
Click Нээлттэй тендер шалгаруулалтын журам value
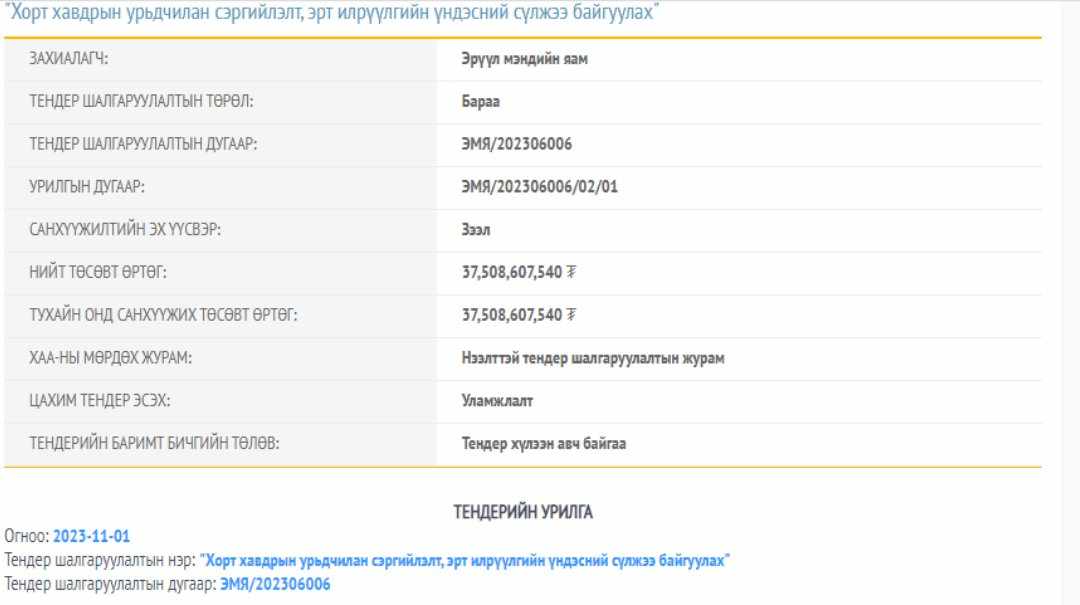(592, 358)
